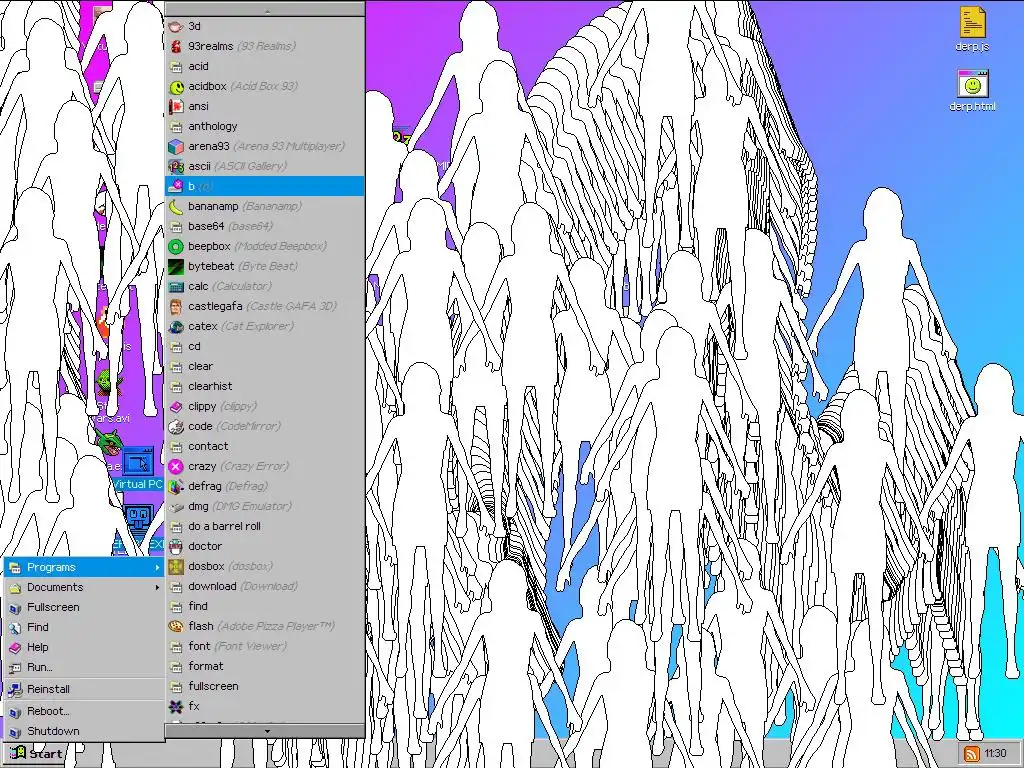Launch 'base64' from programs list
1024x768 pixels.
[x=265, y=227]
